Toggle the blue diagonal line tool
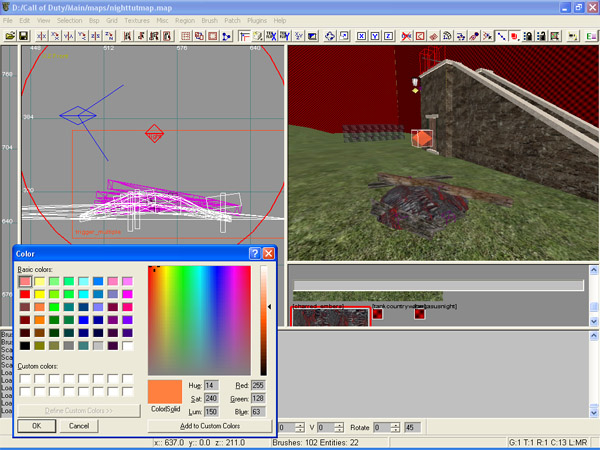Viewport: 600px width, 450px height. [501, 36]
